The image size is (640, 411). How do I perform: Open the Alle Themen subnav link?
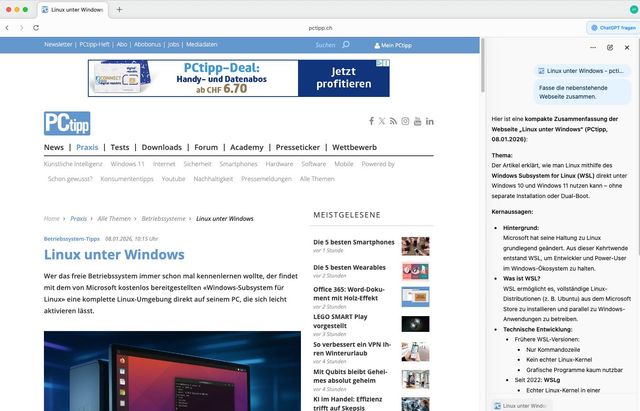point(317,179)
